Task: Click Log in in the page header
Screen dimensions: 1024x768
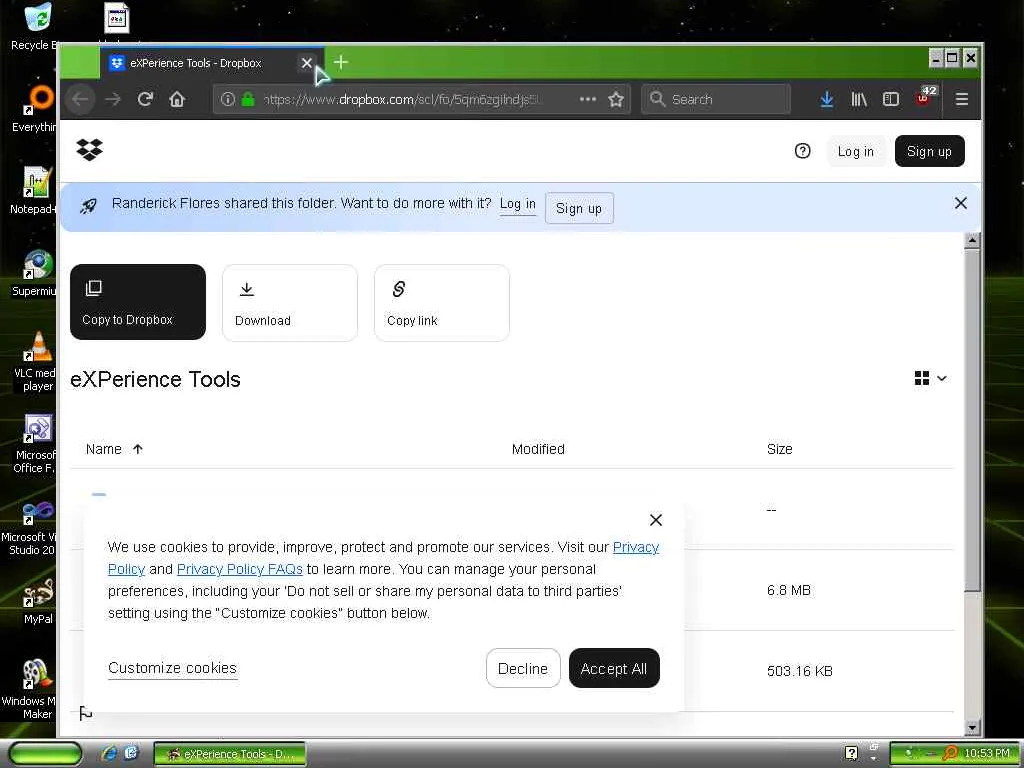Action: pos(856,152)
